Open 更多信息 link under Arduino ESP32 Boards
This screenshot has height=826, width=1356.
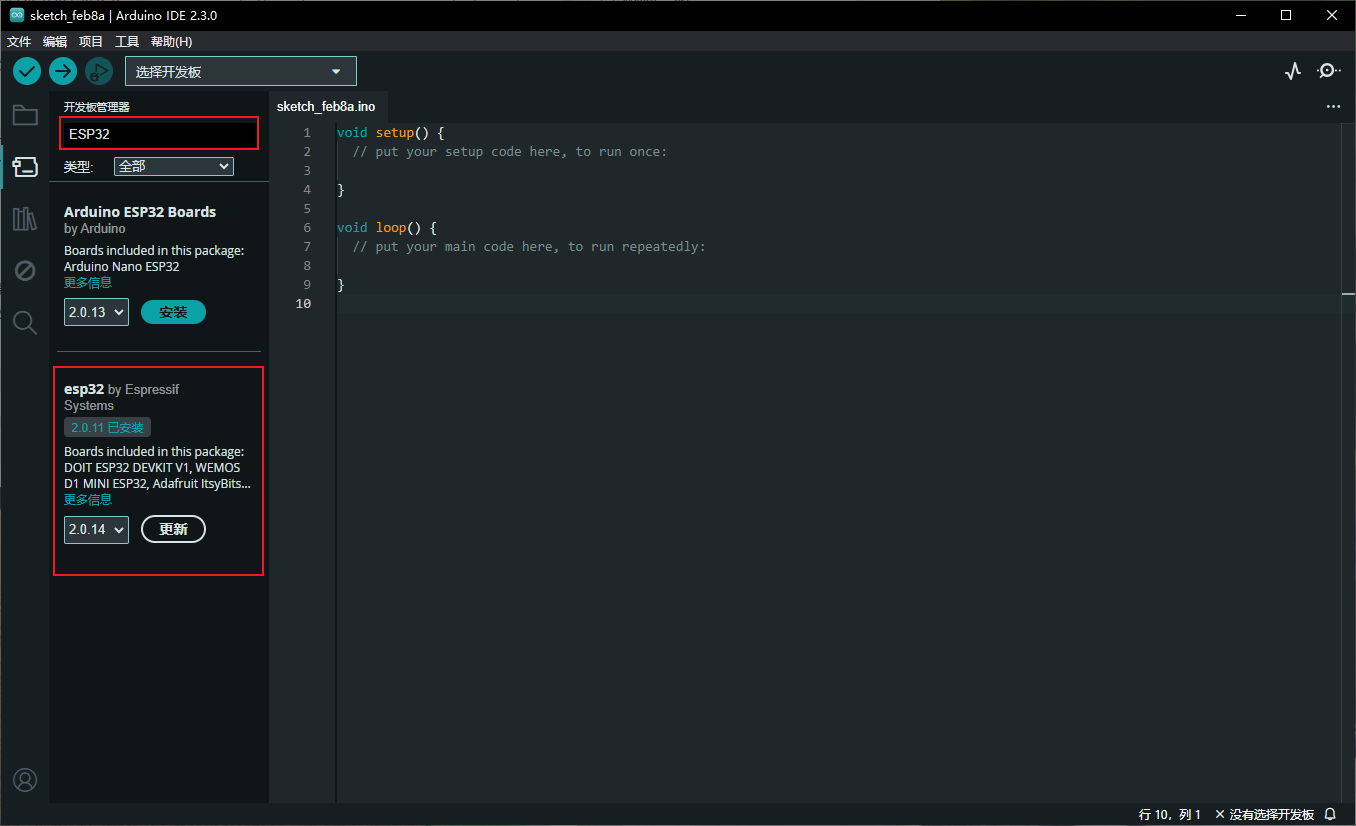[88, 283]
